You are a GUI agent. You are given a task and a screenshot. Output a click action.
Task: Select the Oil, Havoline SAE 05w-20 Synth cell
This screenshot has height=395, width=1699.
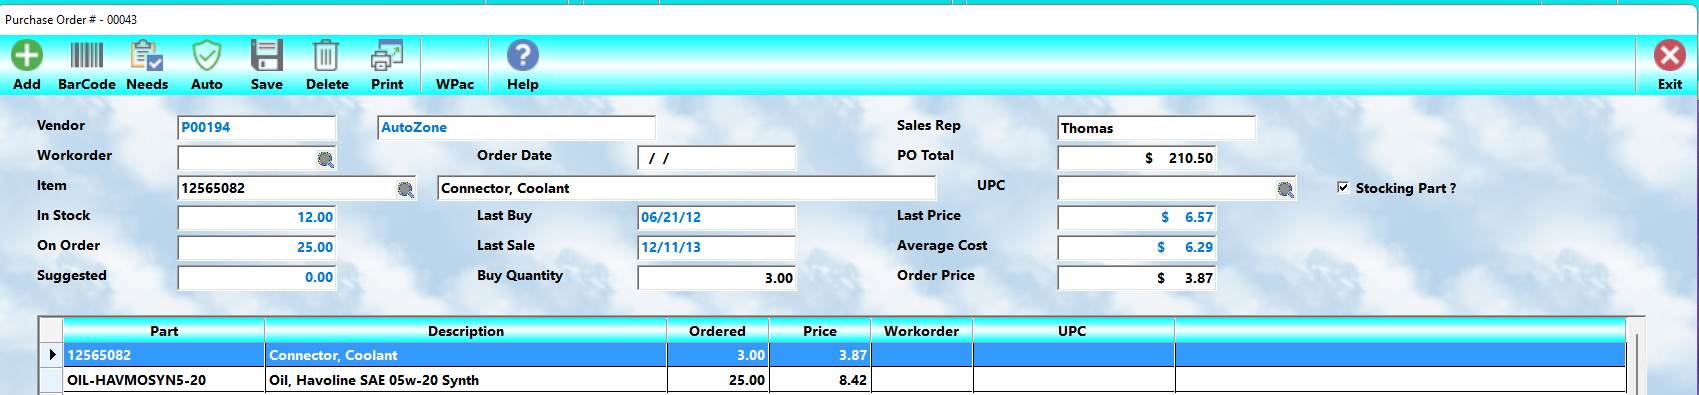[466, 380]
